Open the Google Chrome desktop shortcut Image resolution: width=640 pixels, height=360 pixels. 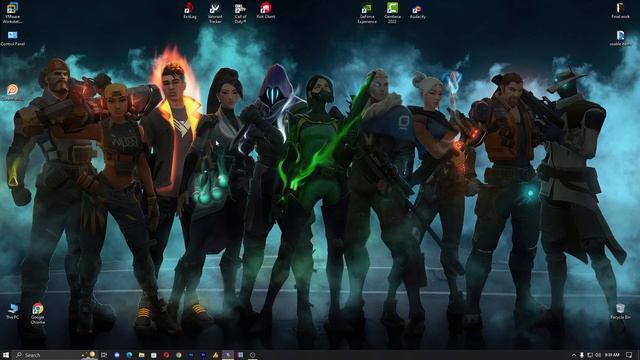click(38, 313)
